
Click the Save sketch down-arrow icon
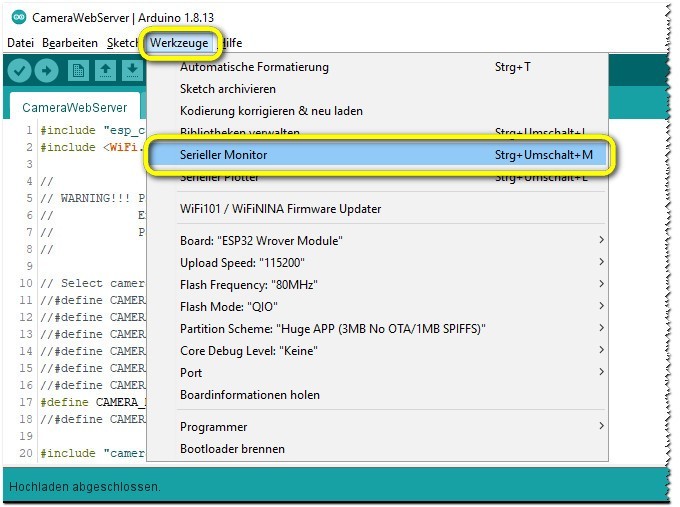(132, 71)
